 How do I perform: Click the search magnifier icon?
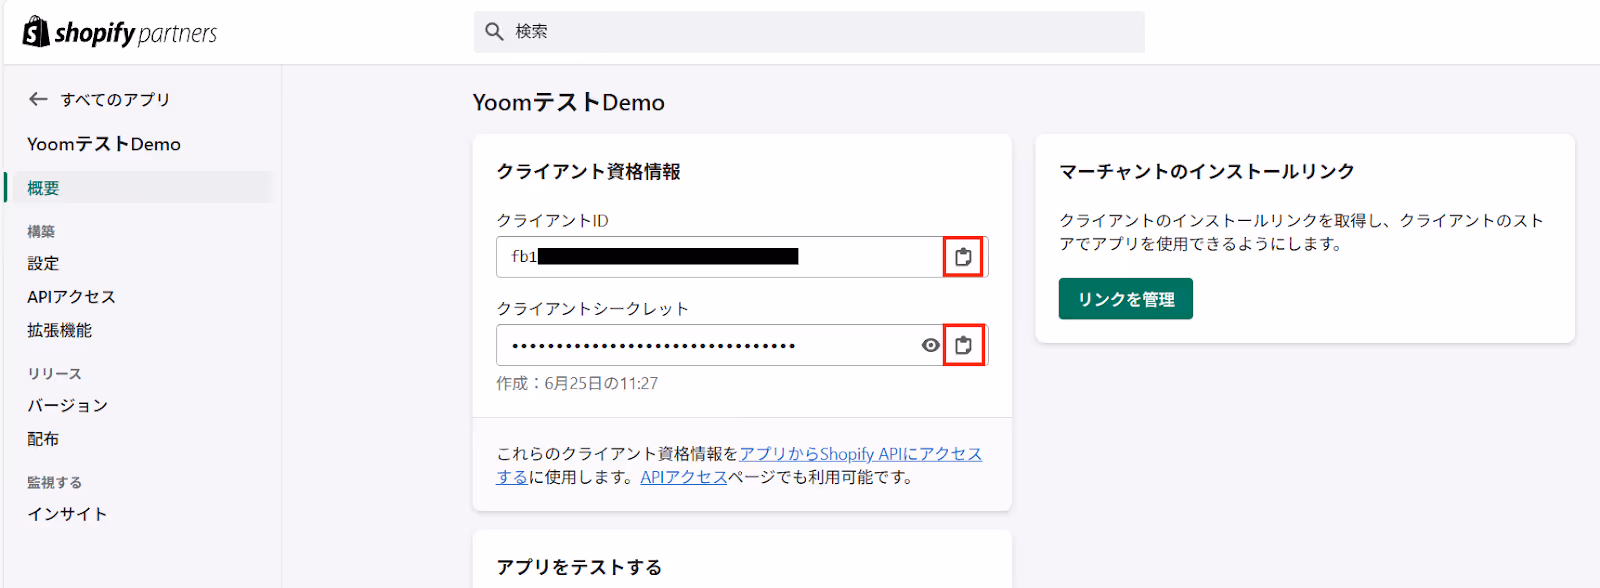pos(494,32)
